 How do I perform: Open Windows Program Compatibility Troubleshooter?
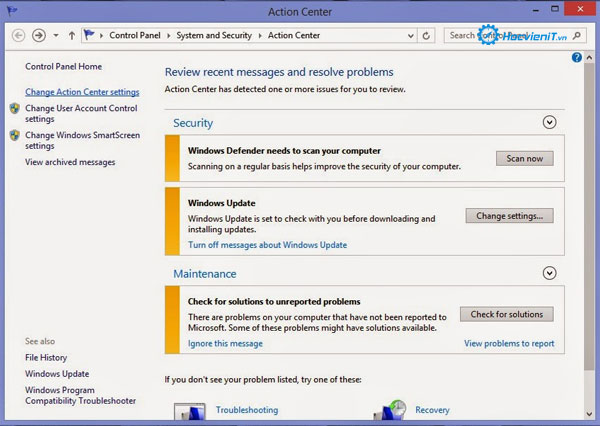[80, 395]
